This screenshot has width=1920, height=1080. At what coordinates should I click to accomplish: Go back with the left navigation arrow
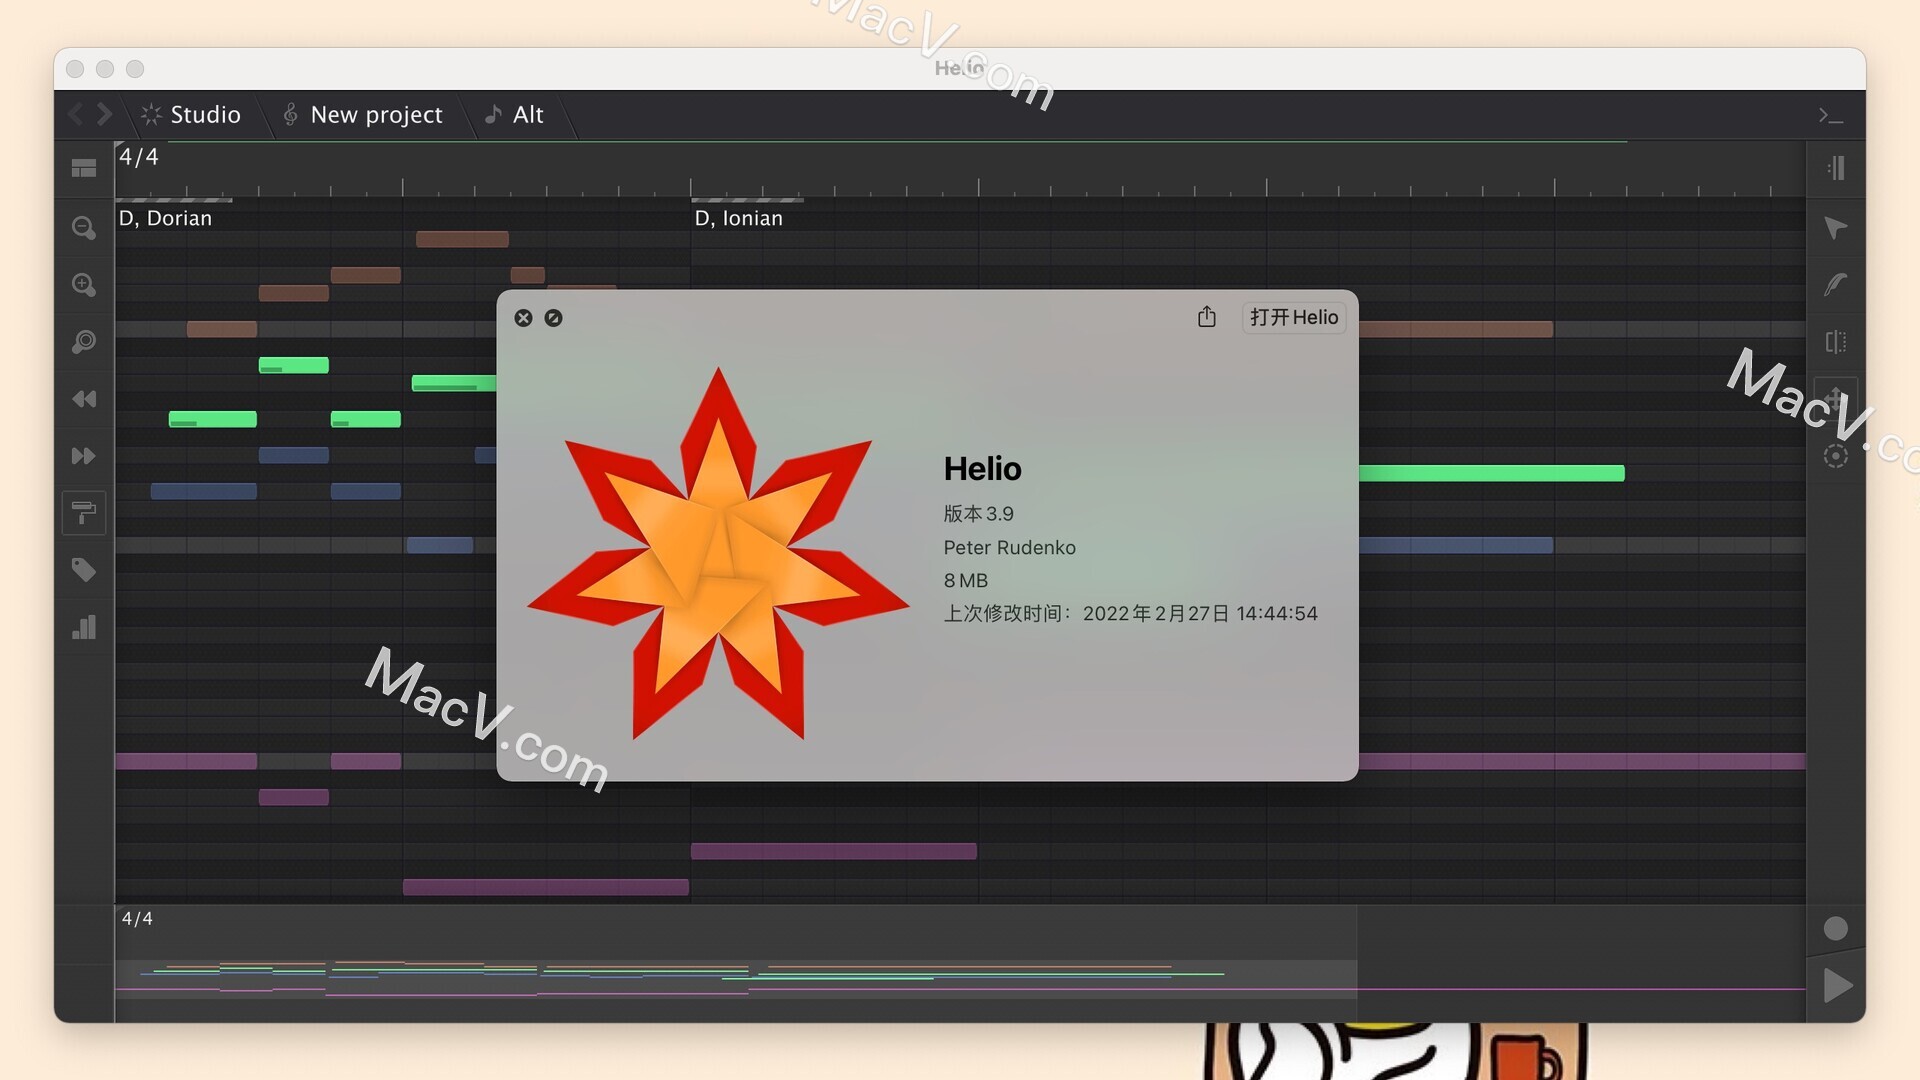(75, 114)
